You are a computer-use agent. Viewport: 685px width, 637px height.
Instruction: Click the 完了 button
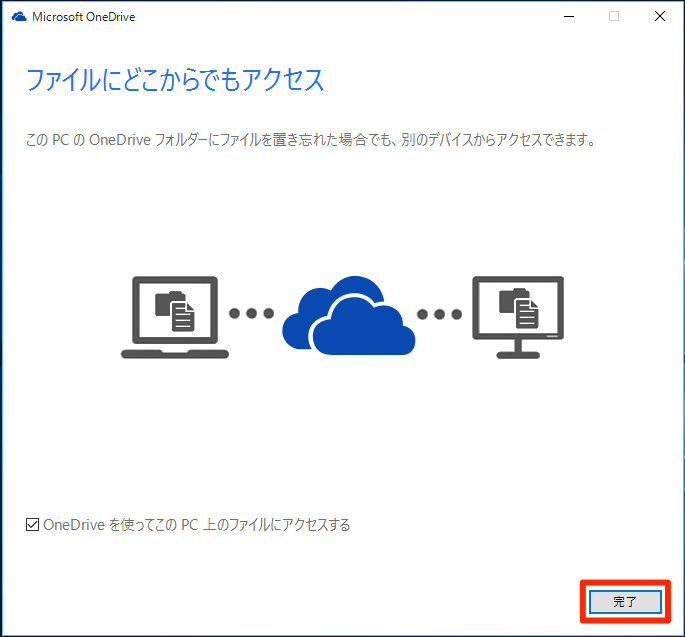(x=625, y=602)
